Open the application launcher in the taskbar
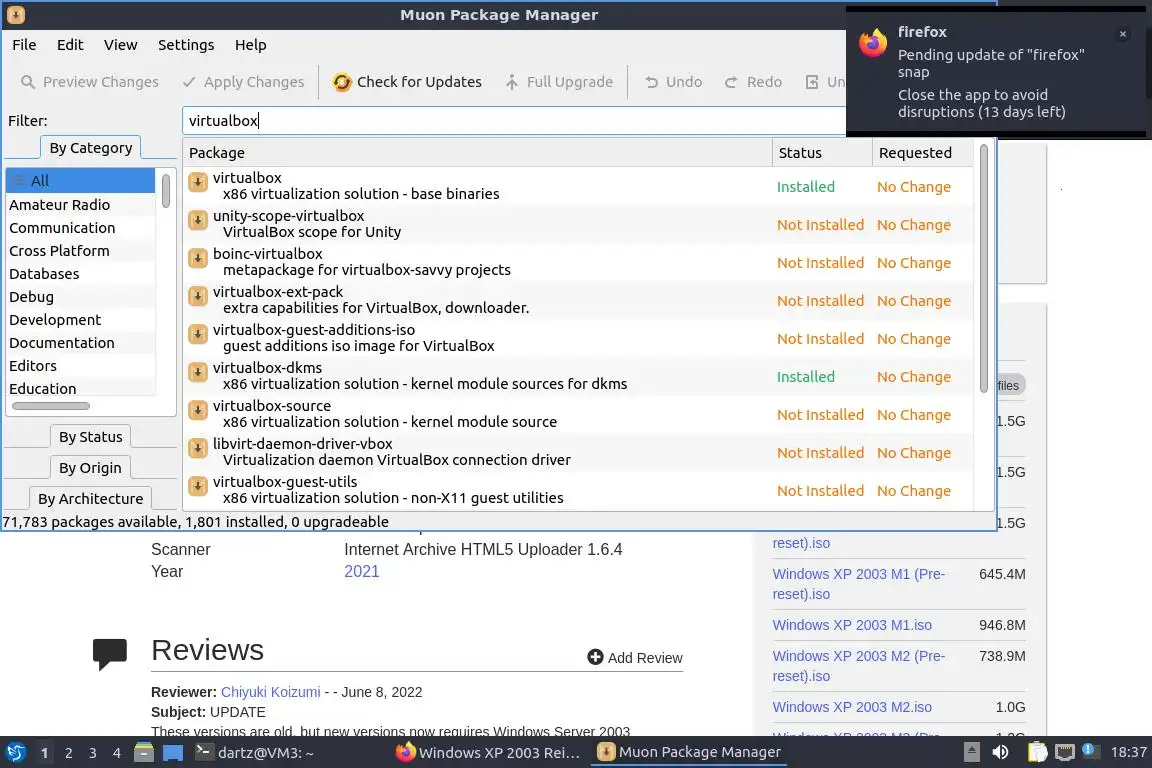 tap(15, 753)
